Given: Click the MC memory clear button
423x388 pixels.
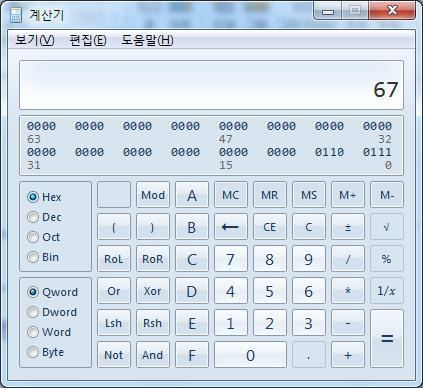Looking at the screenshot, I should 231,195.
